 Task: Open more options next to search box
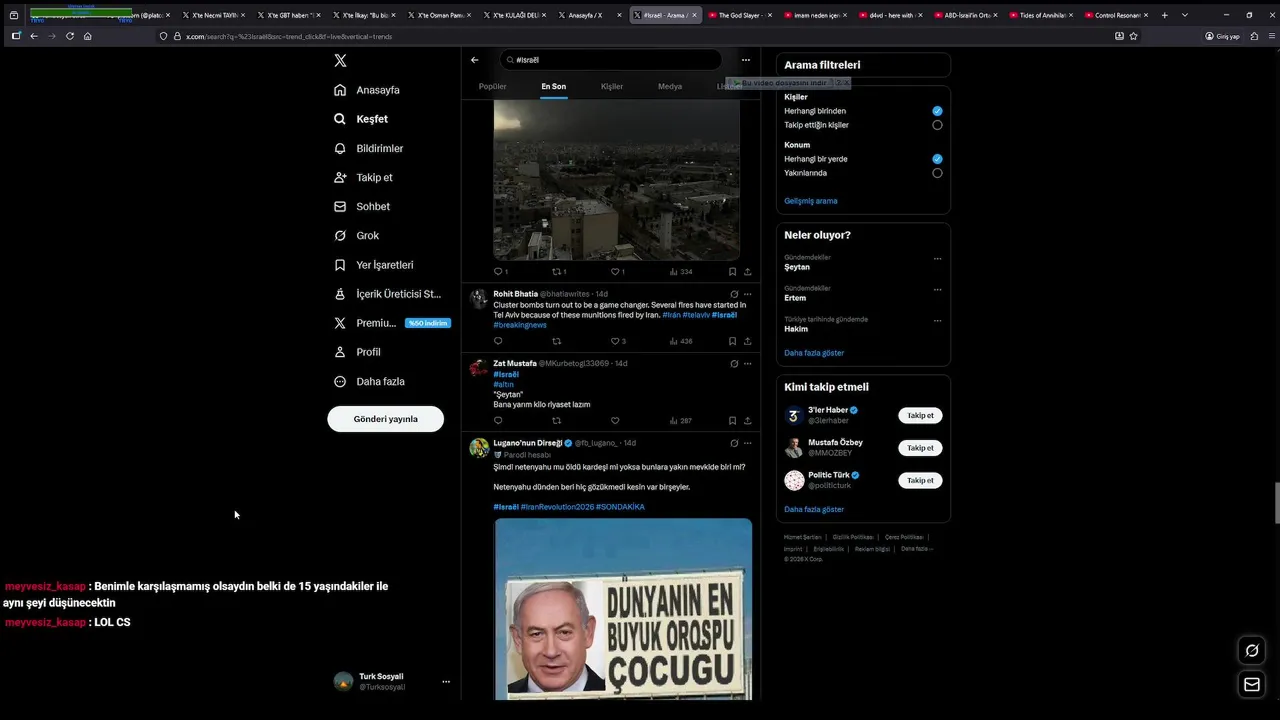click(745, 60)
